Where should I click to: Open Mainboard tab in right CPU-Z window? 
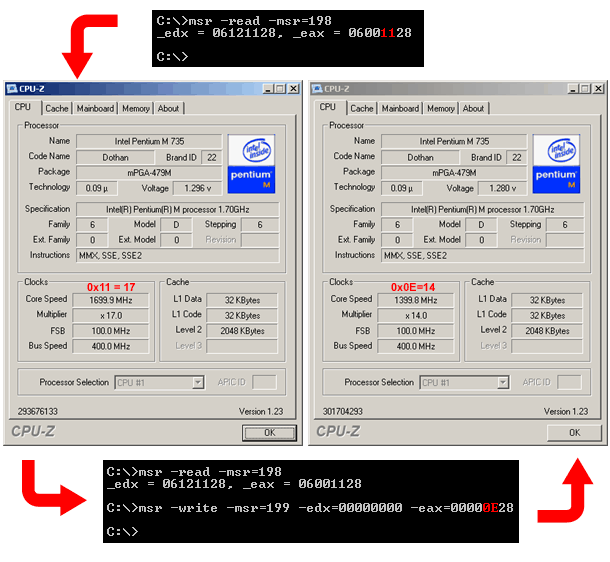(x=400, y=109)
